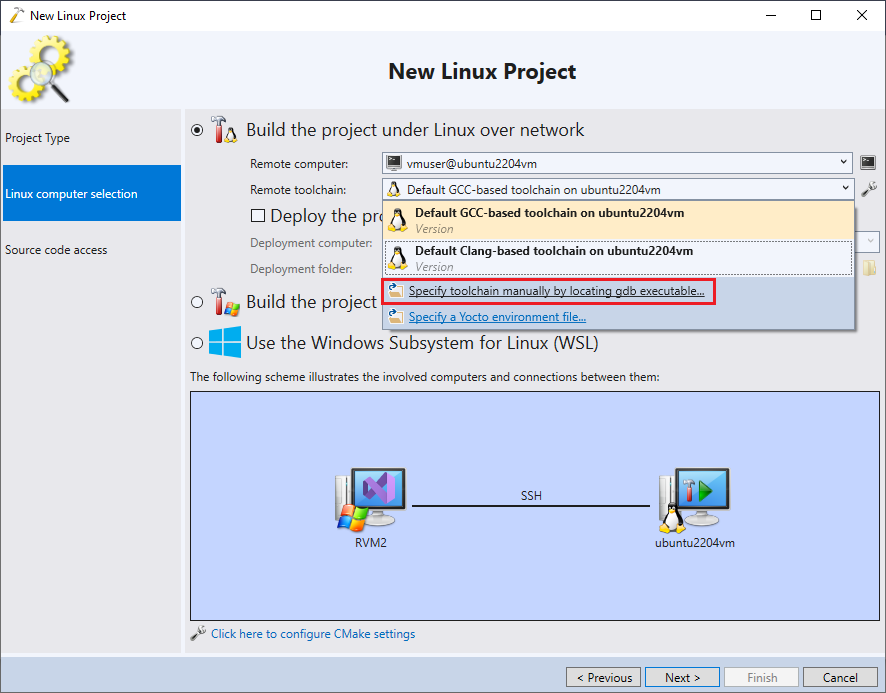
Task: Click the wrench icon beside Remote toolchain
Action: point(868,189)
